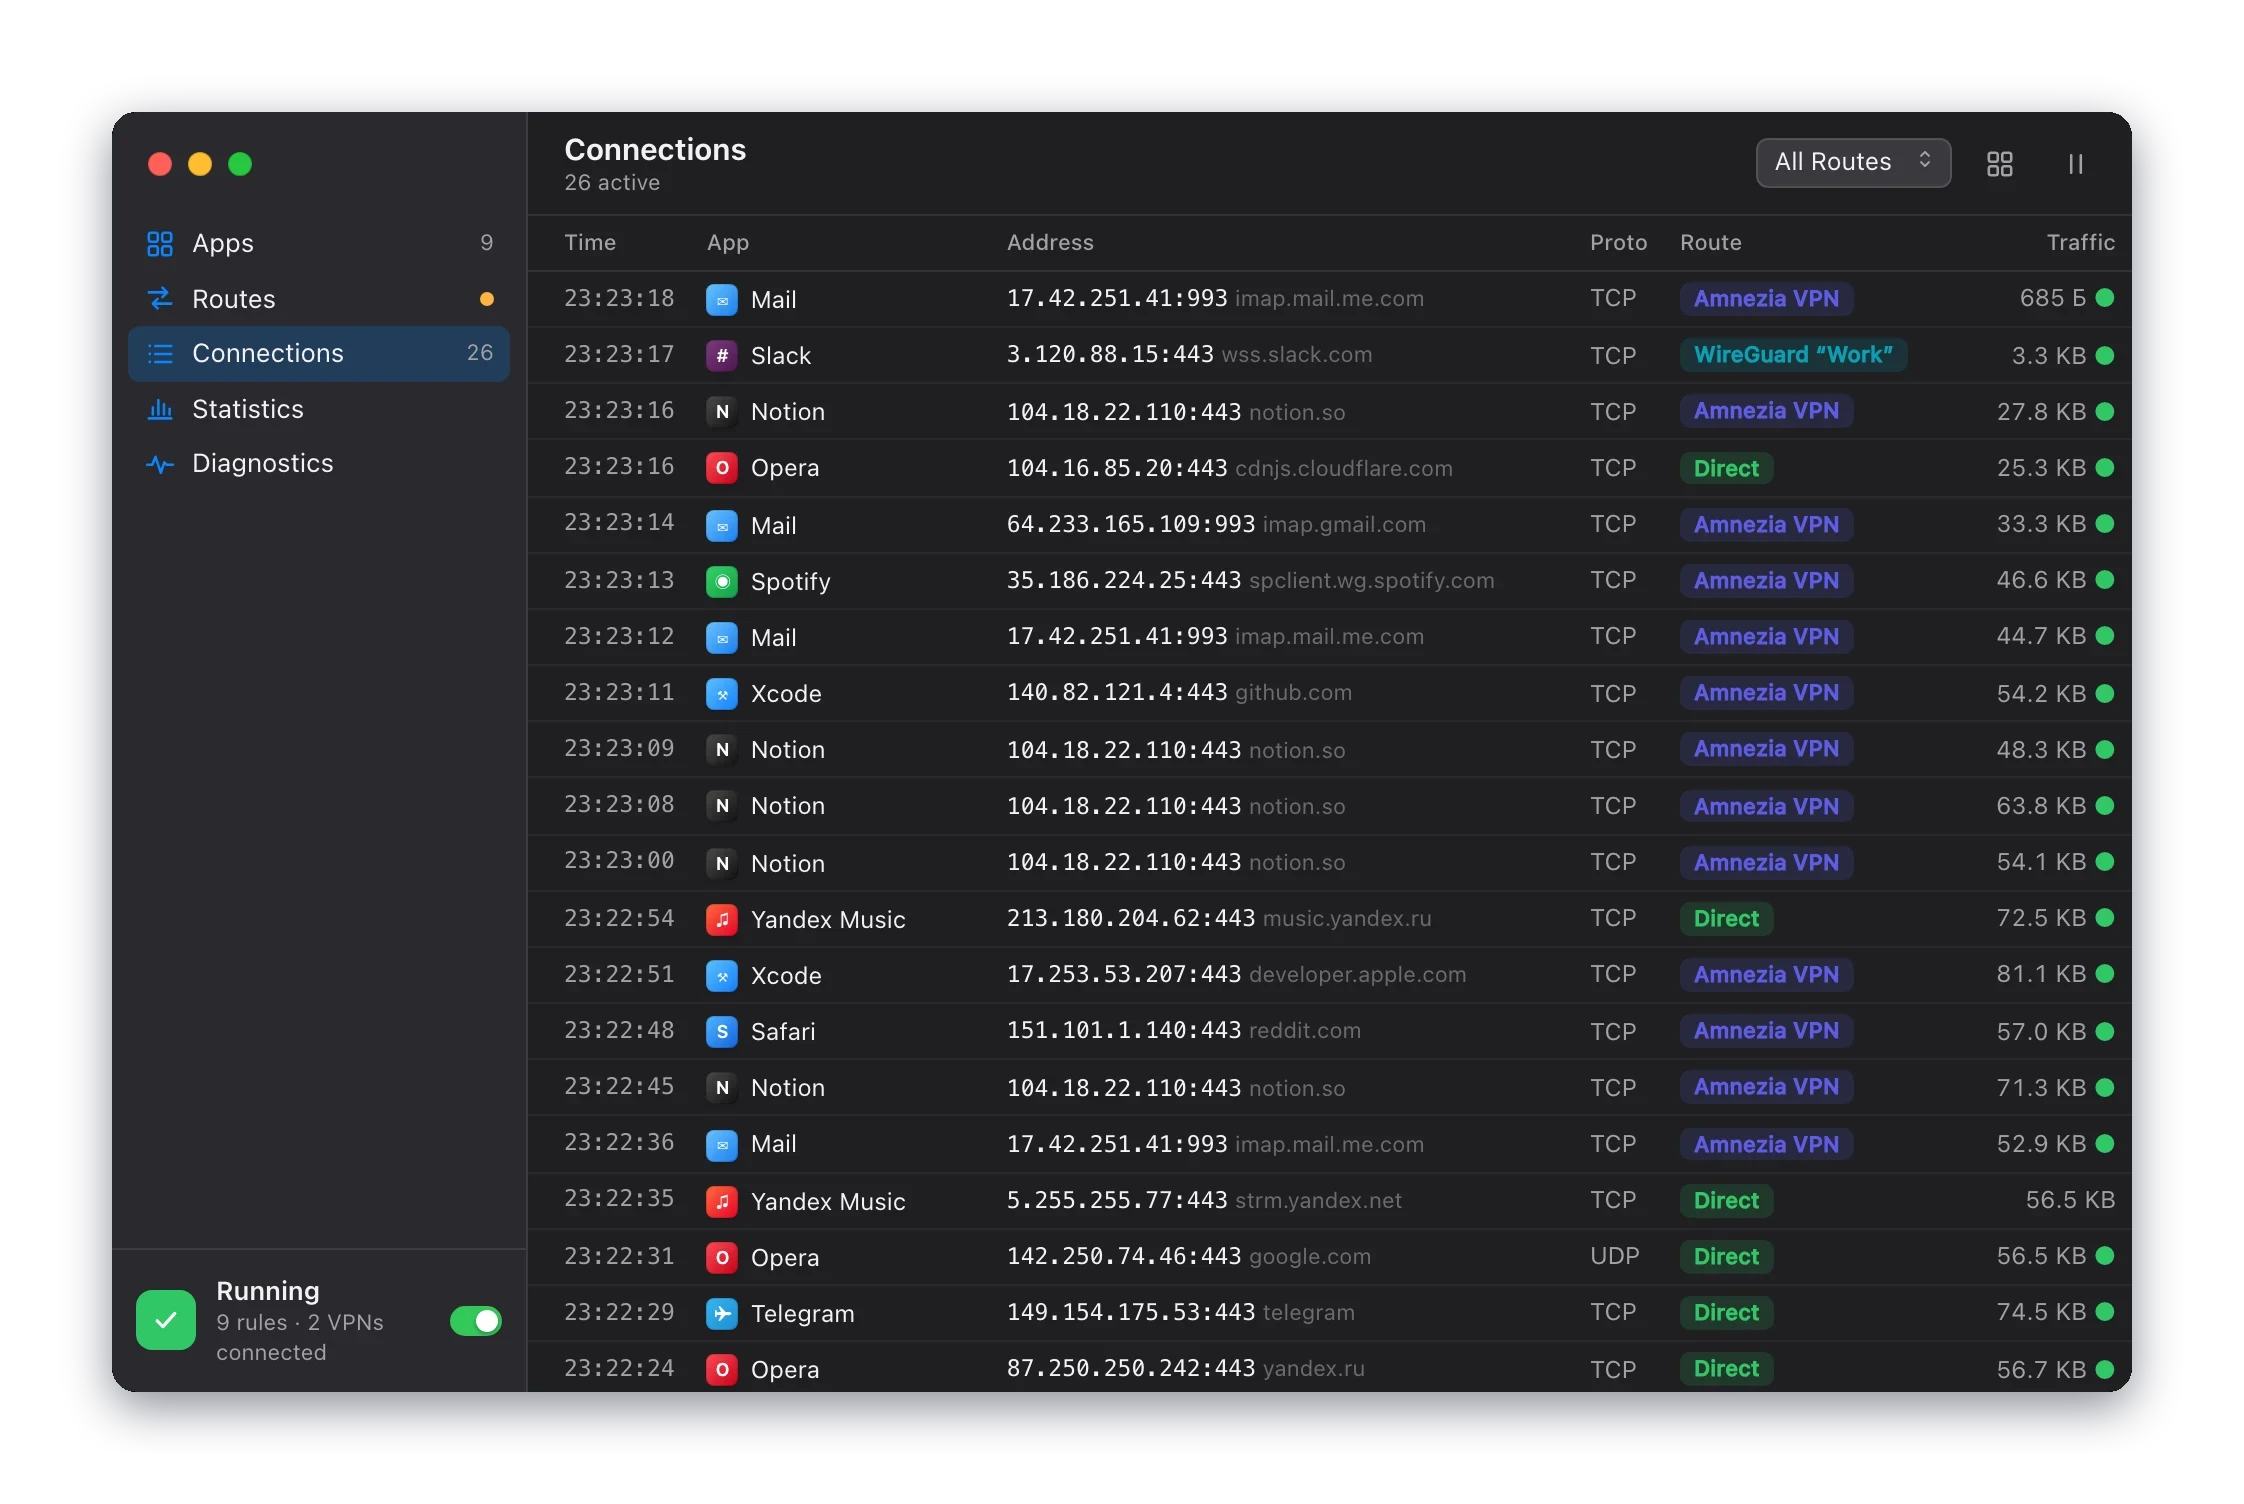Viewport: 2244px width, 1504px height.
Task: Click the Proto column header
Action: coord(1618,242)
